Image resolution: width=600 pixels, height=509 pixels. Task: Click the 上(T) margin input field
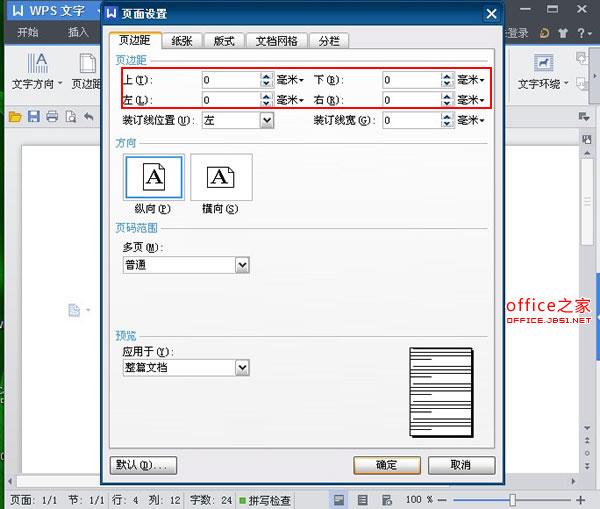(x=231, y=80)
